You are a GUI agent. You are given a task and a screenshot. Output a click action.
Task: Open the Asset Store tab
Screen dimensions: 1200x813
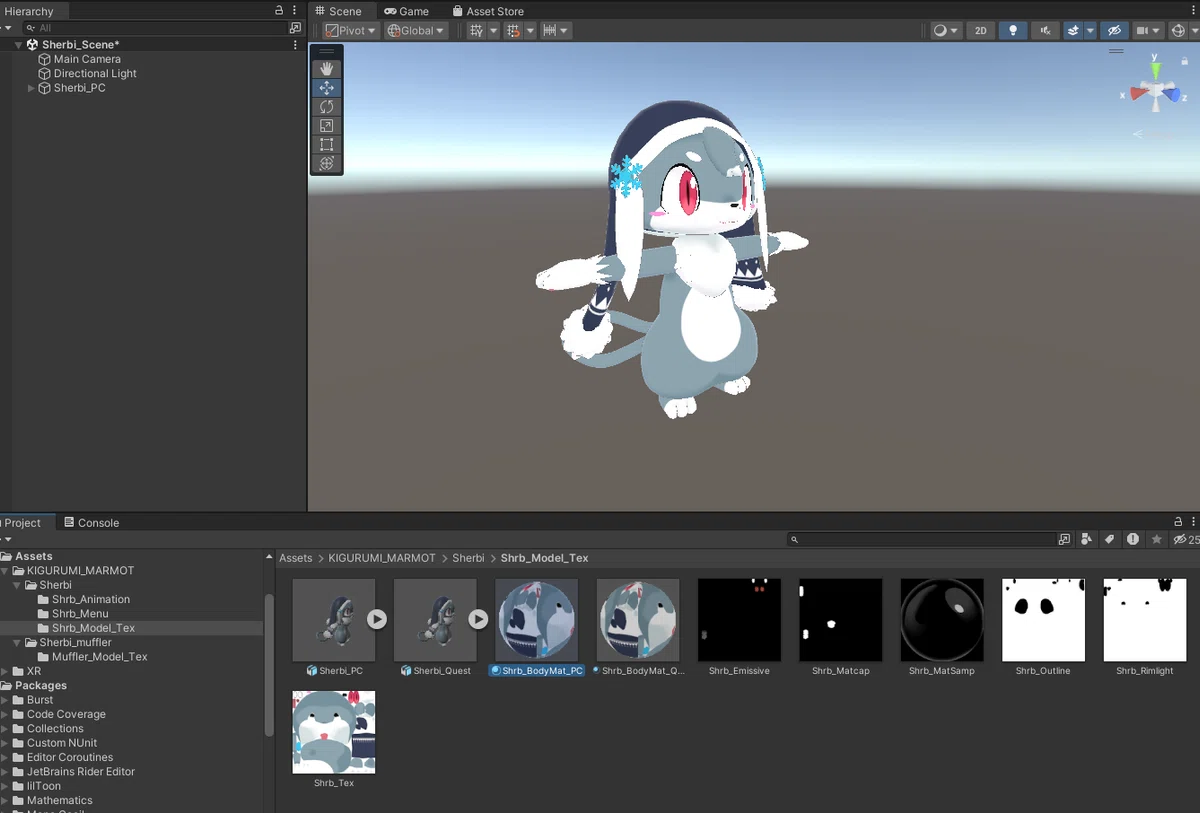coord(488,11)
